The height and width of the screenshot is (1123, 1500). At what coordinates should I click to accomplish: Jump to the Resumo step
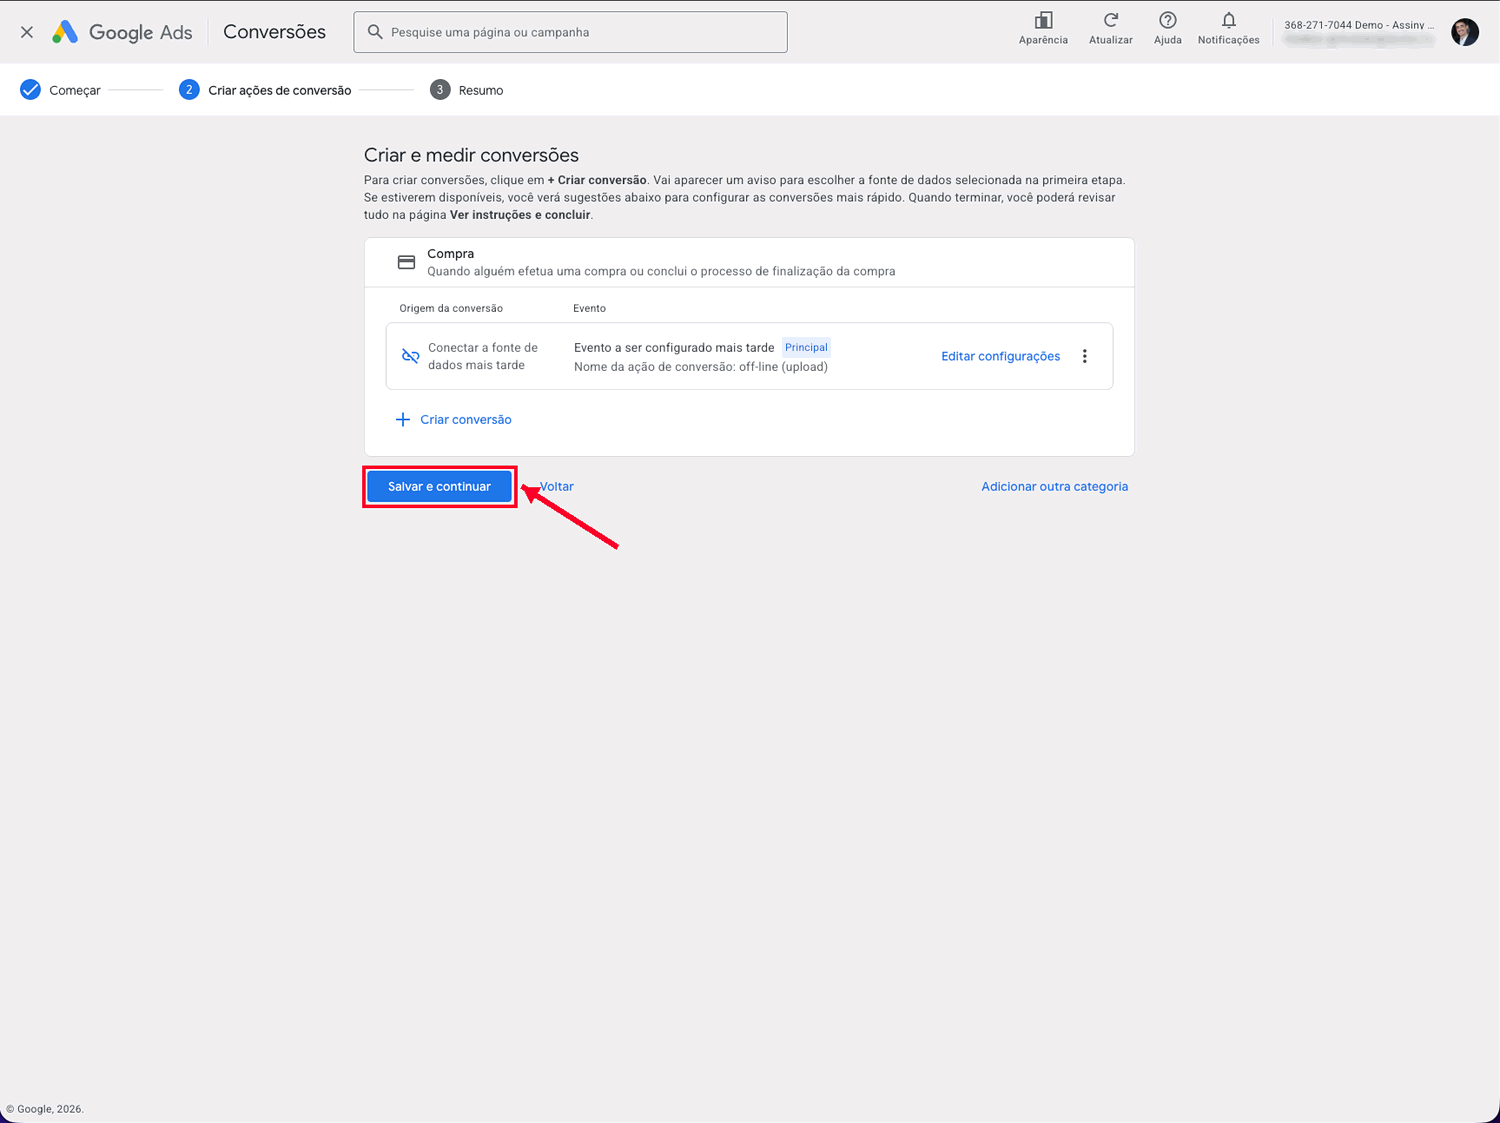(467, 90)
